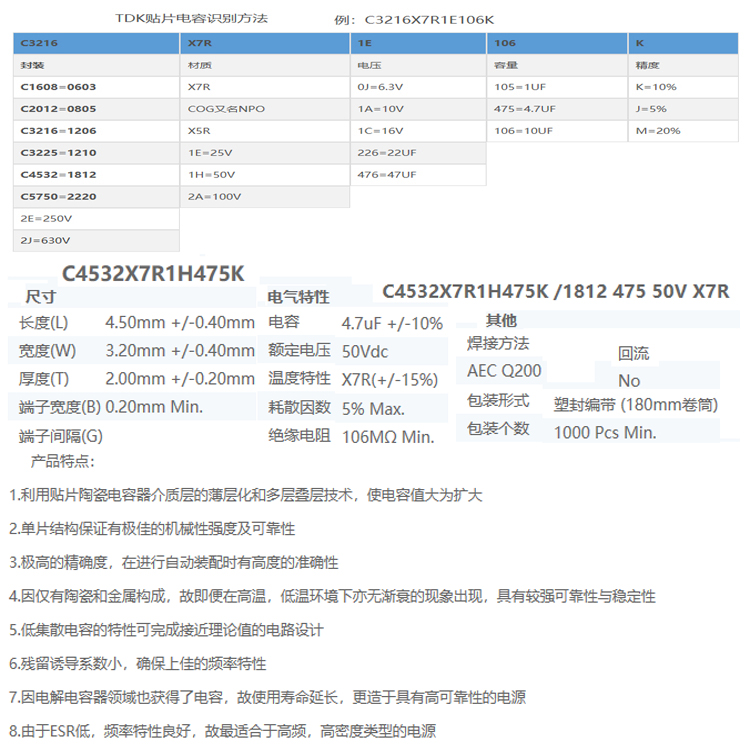The width and height of the screenshot is (750, 750).
Task: Click the 其他 section heading
Action: (x=501, y=320)
